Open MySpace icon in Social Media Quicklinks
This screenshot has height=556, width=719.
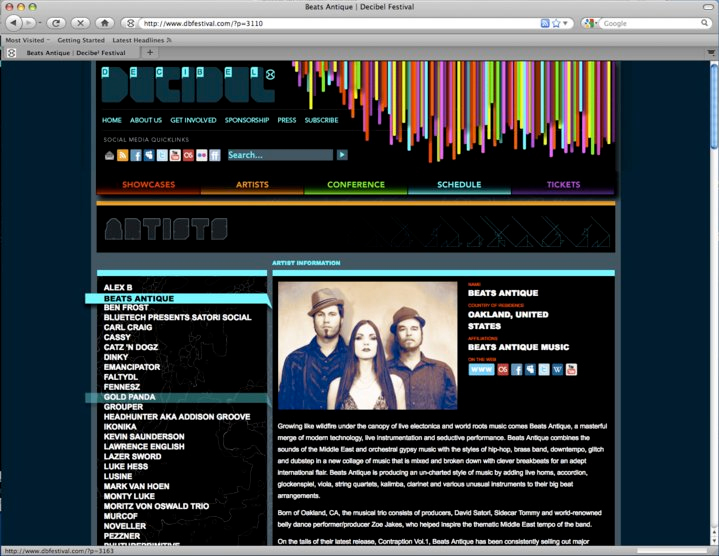[x=149, y=155]
